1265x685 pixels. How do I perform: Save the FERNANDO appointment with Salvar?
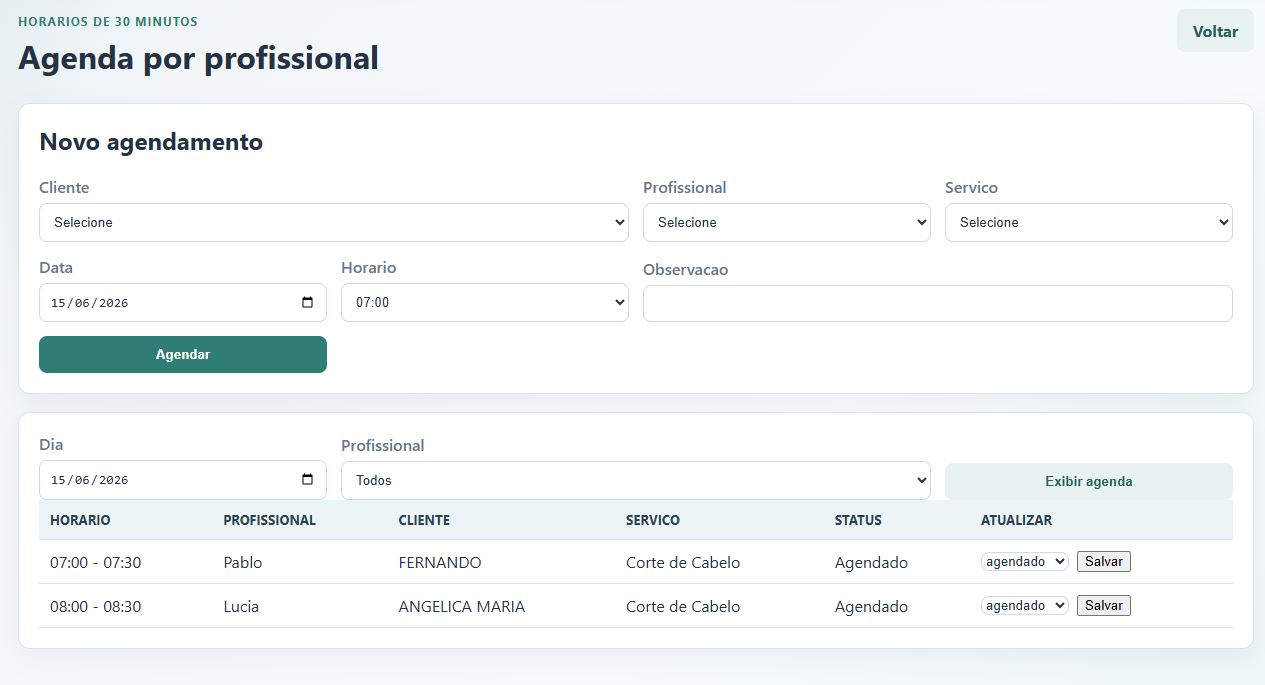pos(1104,562)
